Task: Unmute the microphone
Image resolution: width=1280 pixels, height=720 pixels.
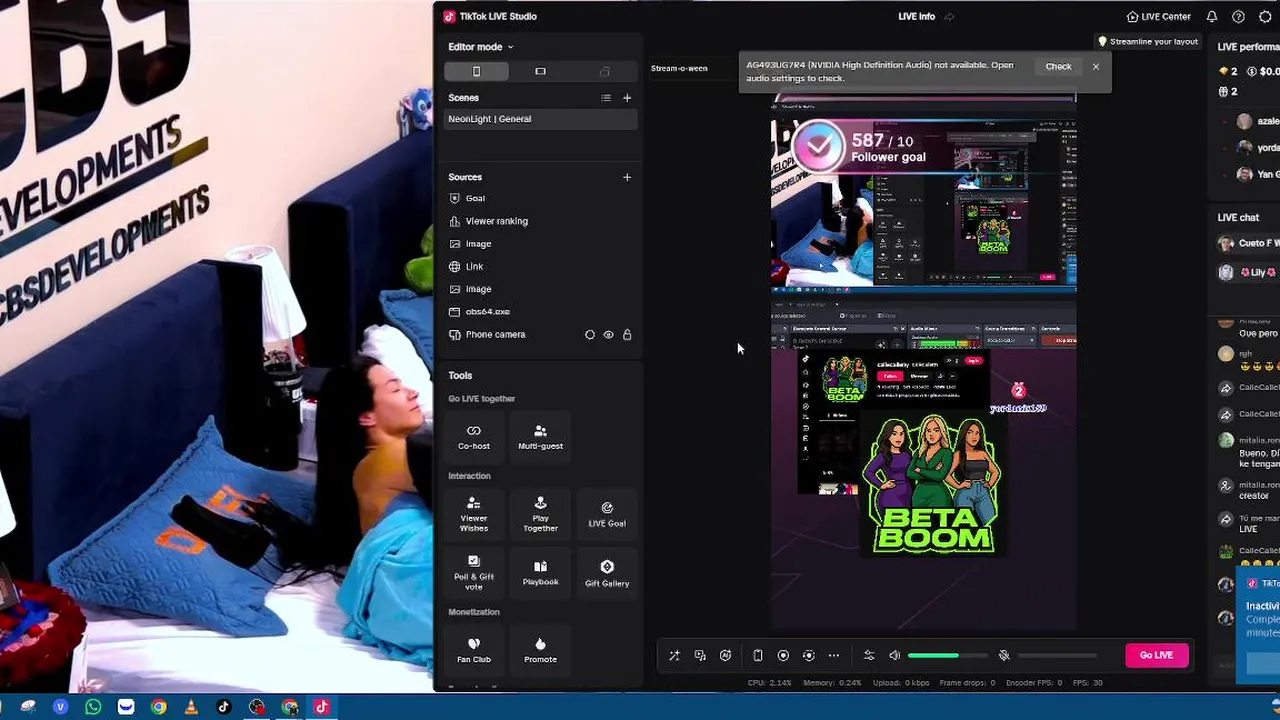Action: coord(1004,656)
